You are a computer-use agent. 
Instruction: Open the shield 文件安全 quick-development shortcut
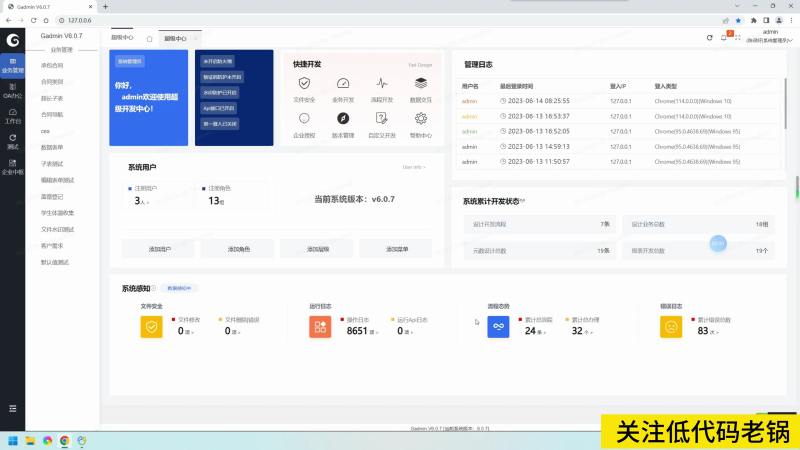click(304, 83)
